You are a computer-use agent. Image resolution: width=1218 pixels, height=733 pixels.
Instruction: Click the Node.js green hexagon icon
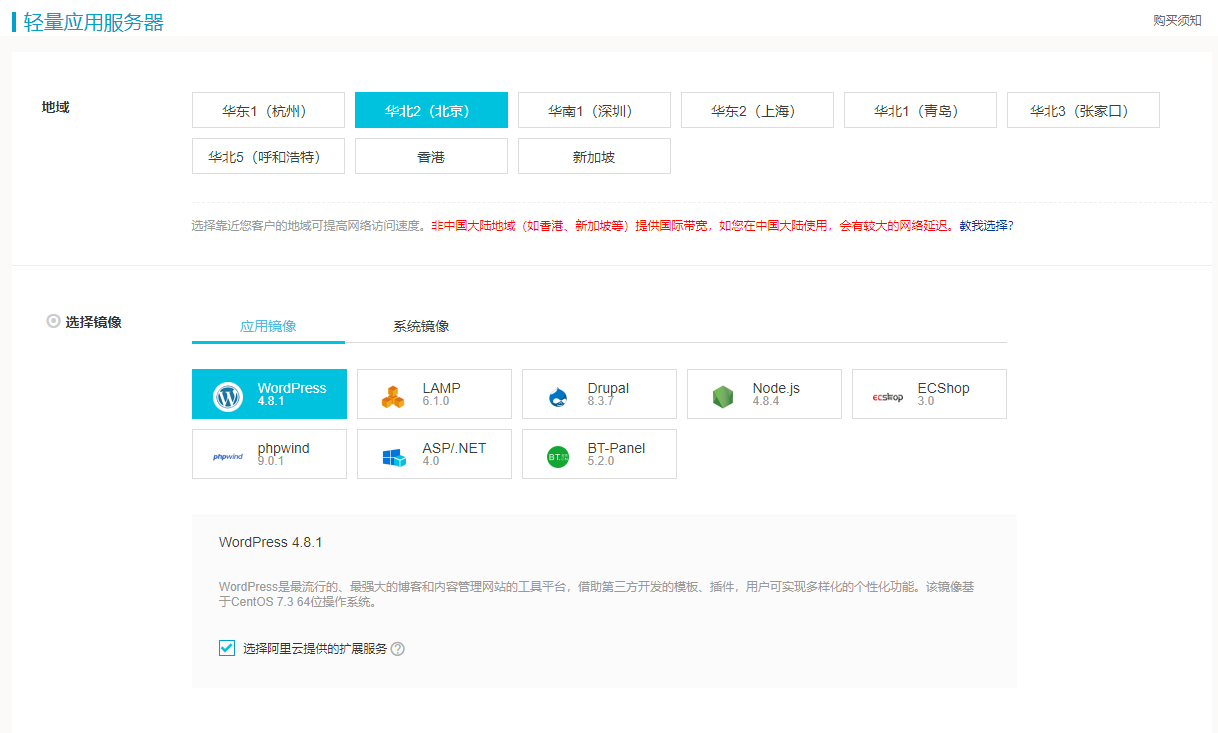tap(723, 397)
